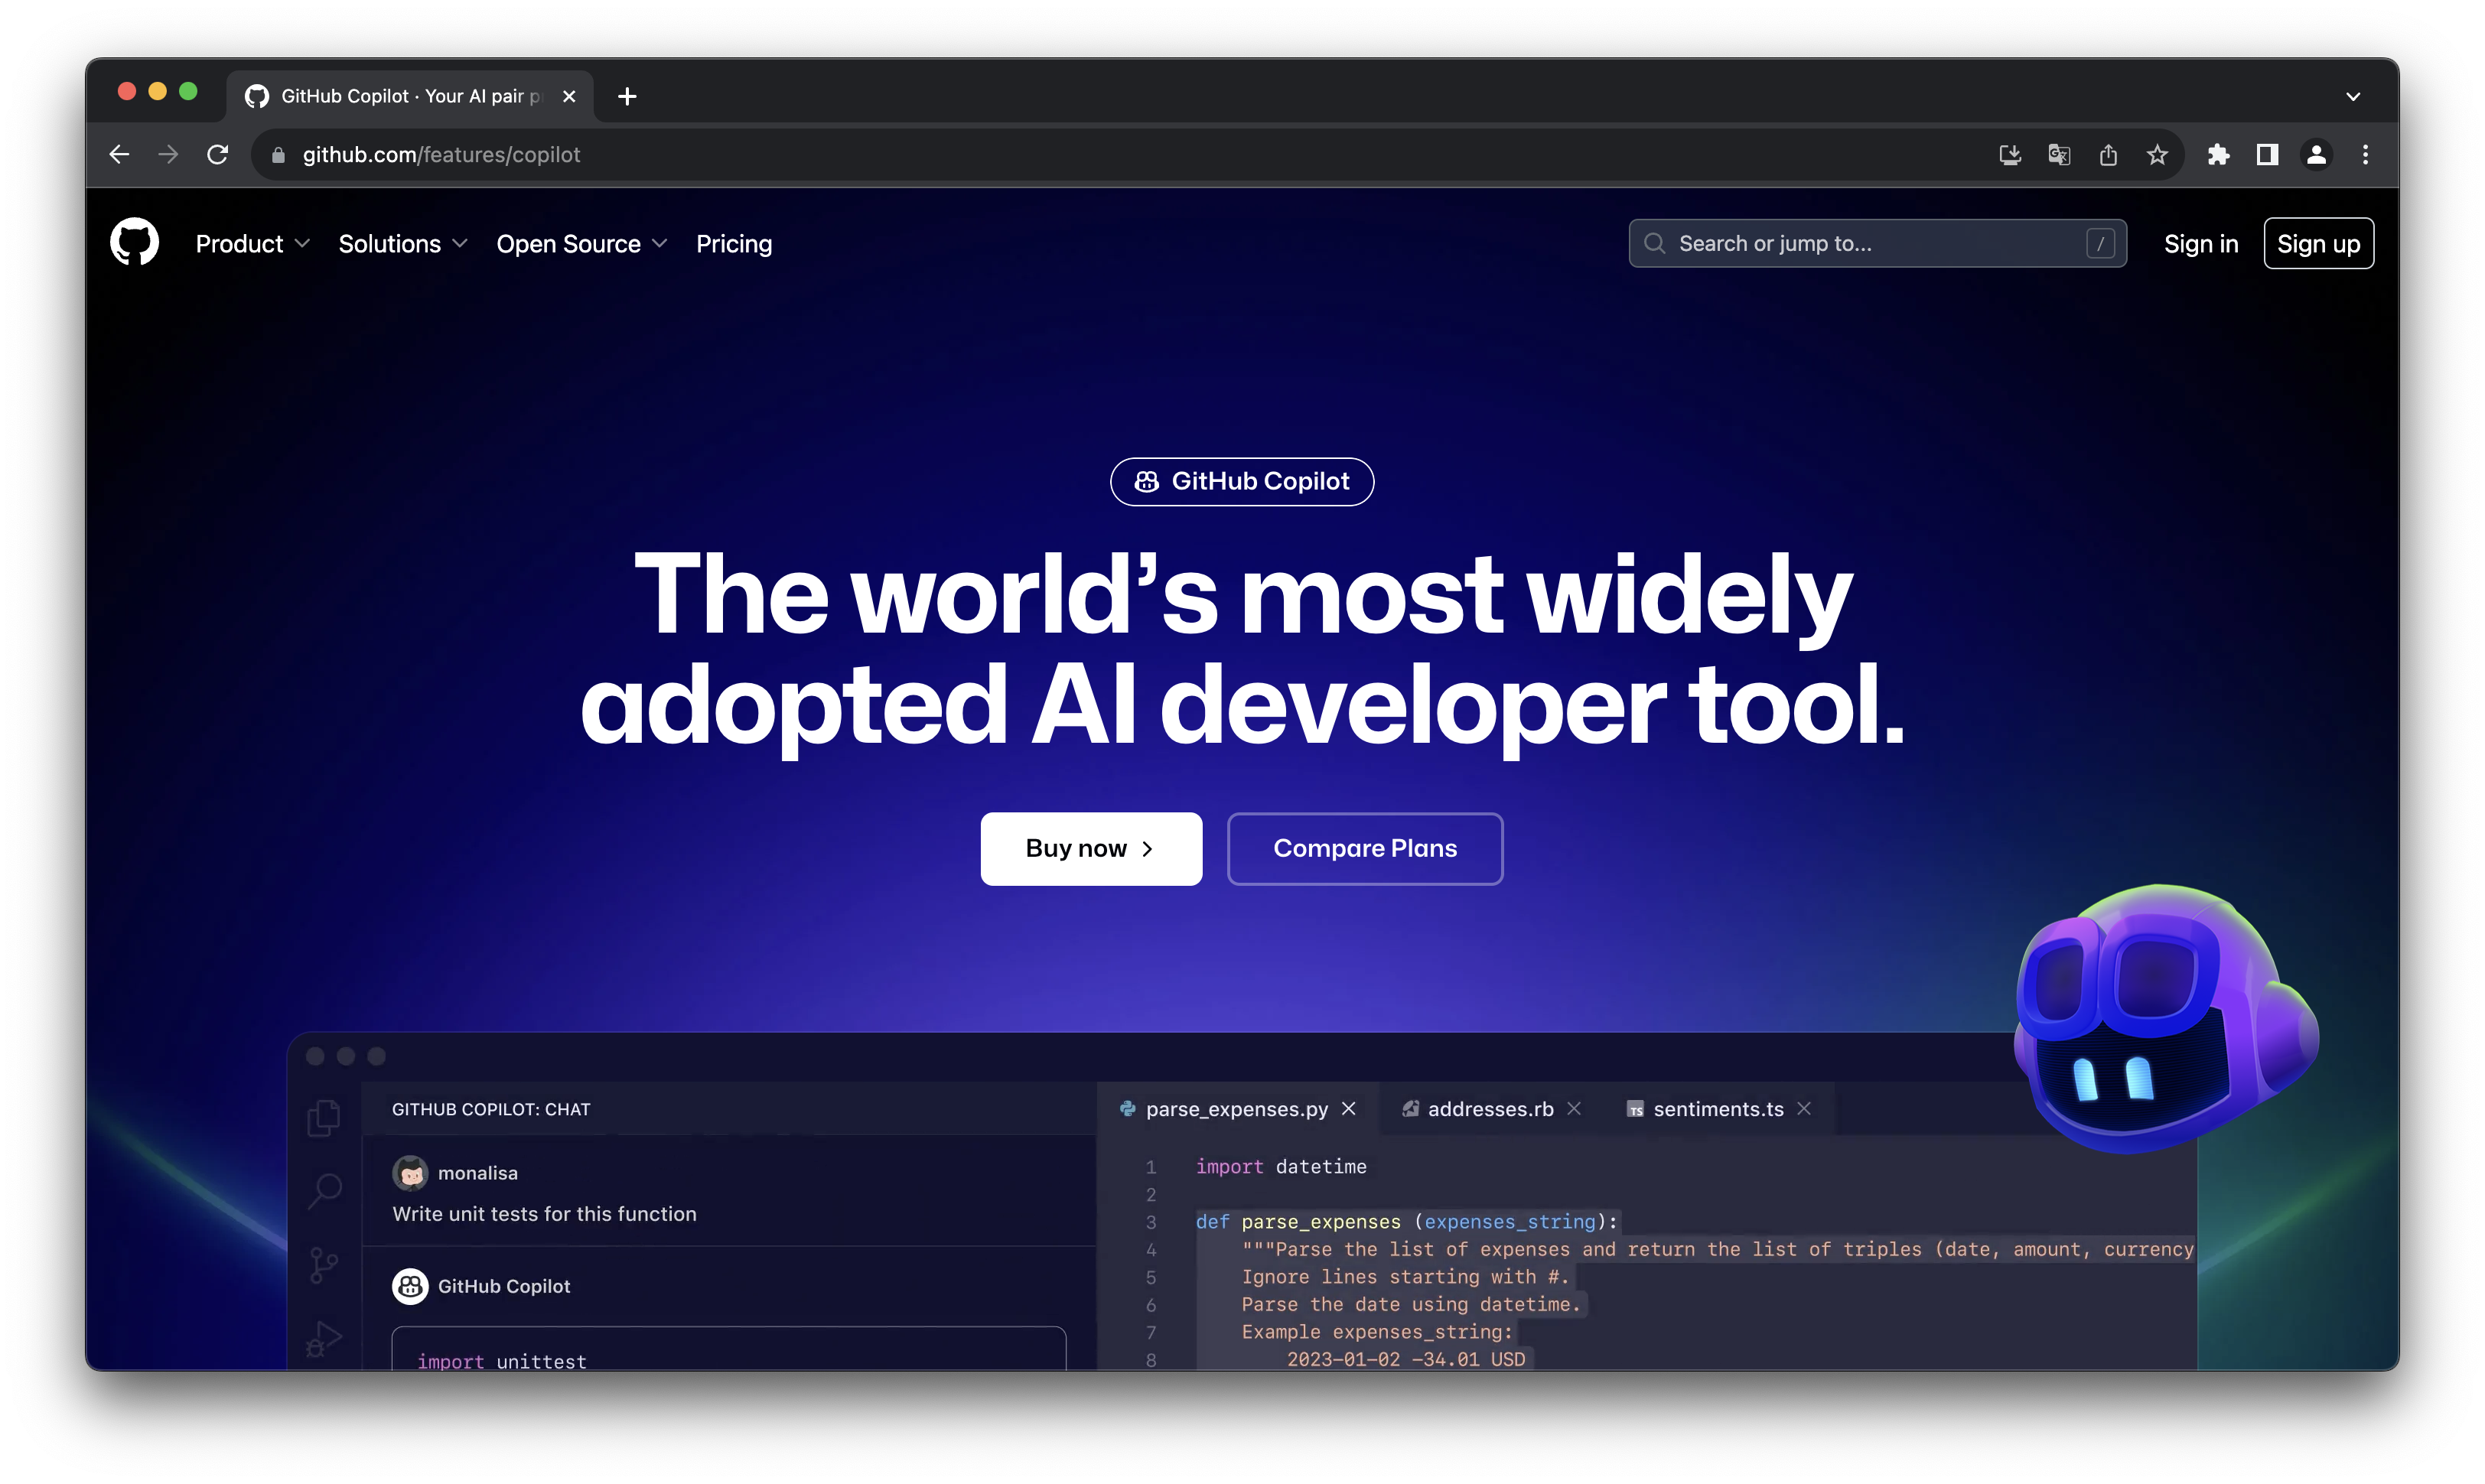Open the install app download icon
This screenshot has width=2485, height=1484.
[x=2010, y=155]
